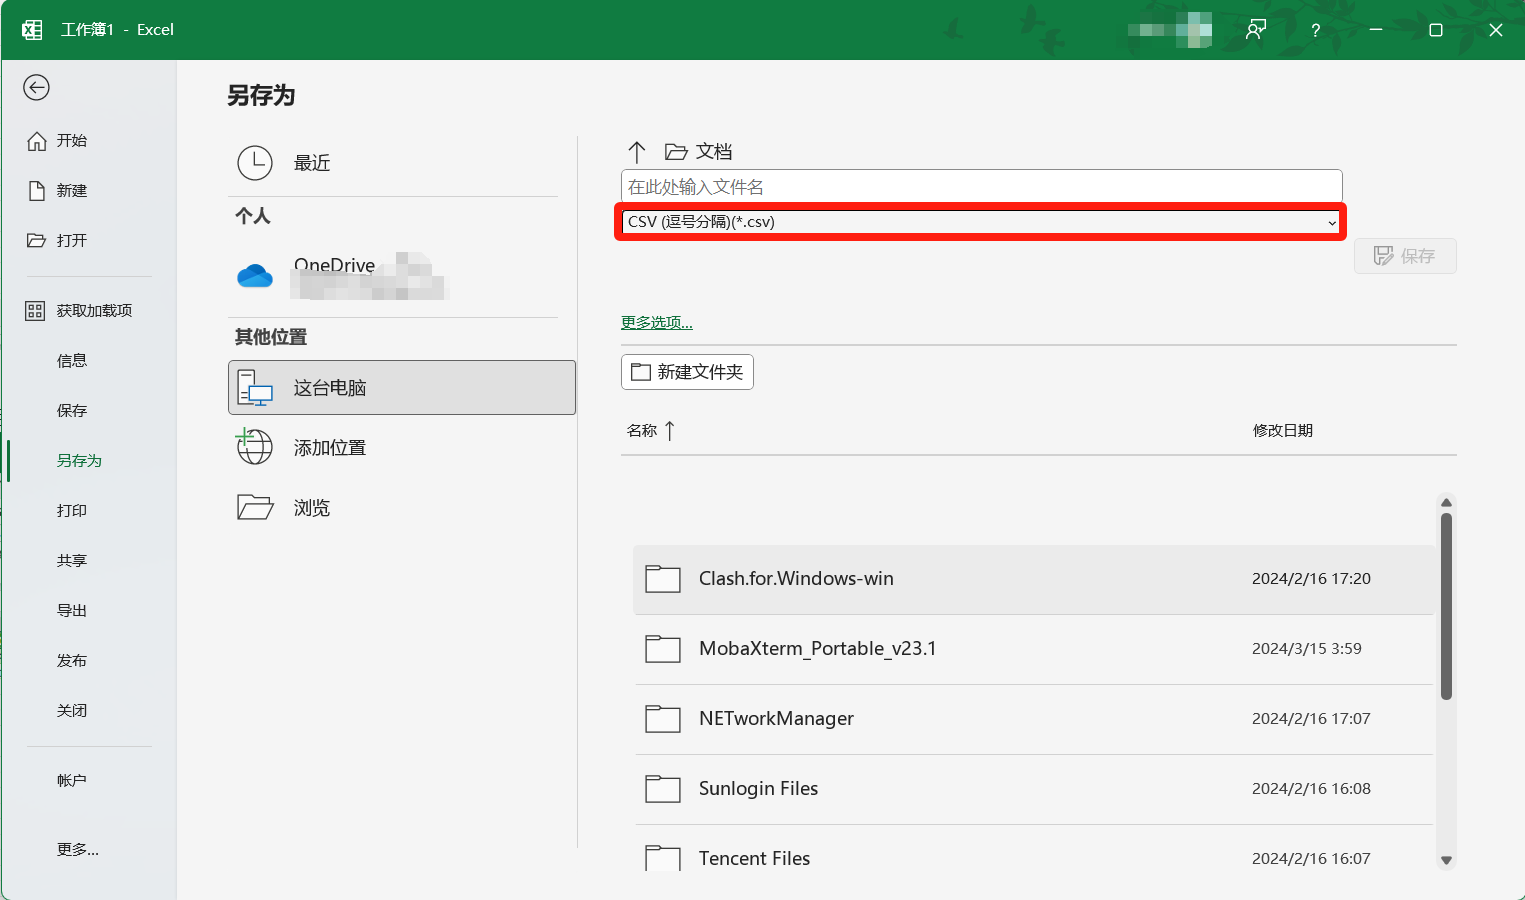
Task: Click the scroll down arrow in the file list
Action: 1446,860
